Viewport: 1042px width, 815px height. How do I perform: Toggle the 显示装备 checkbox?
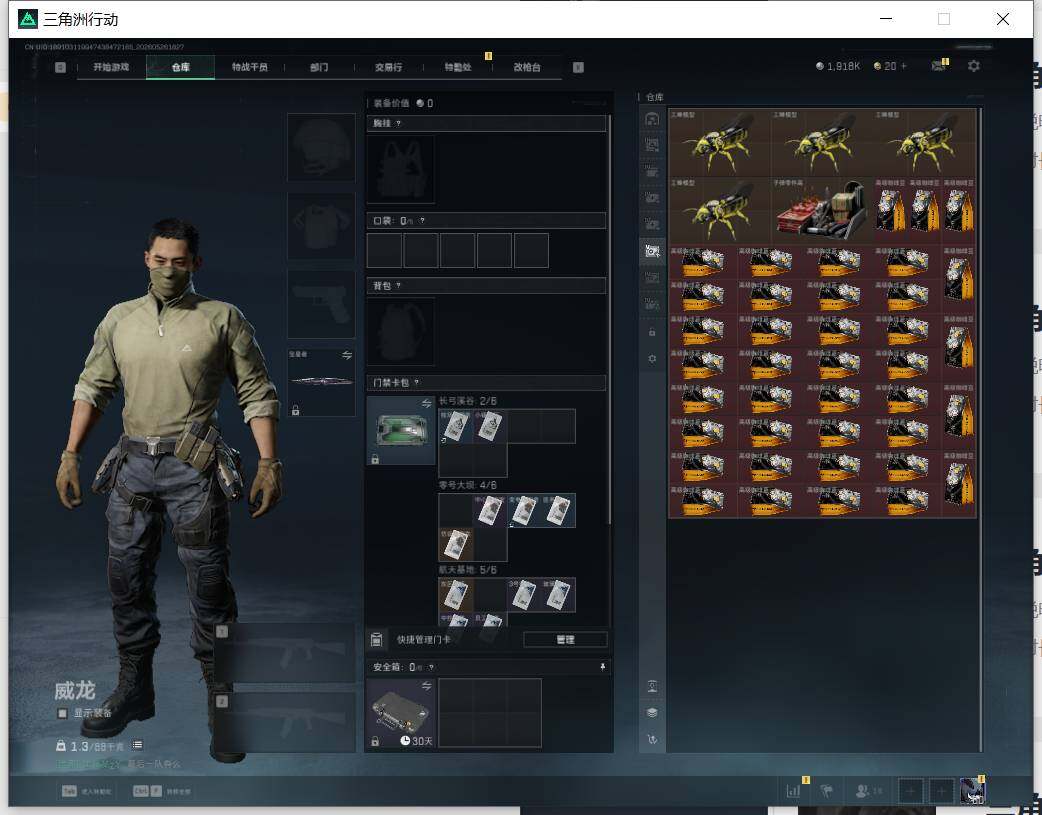[62, 713]
